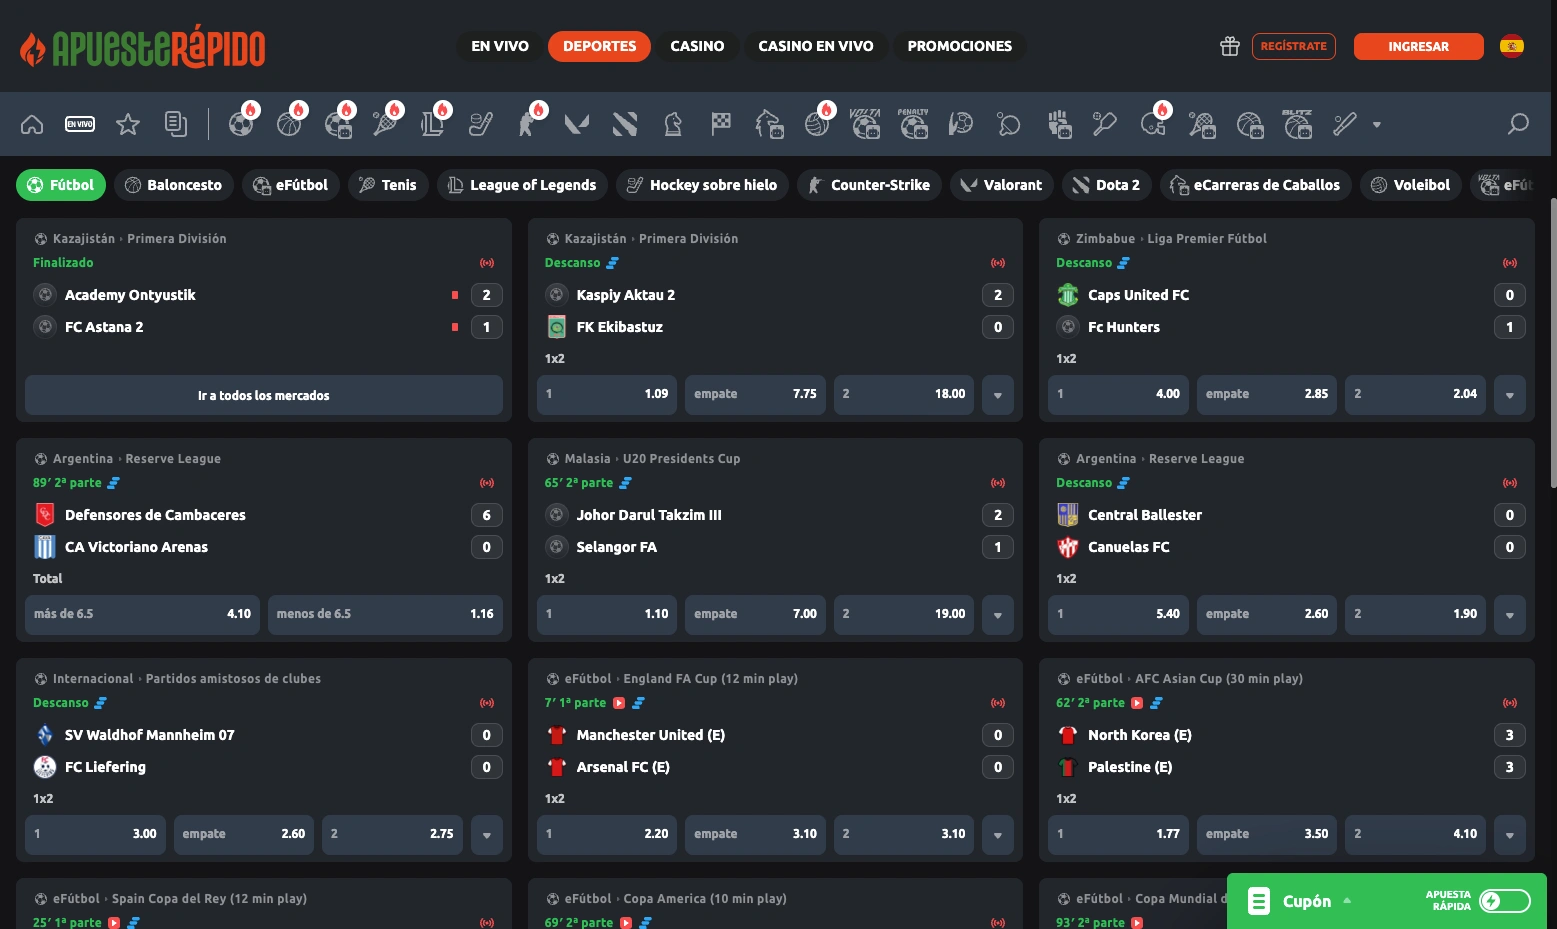This screenshot has height=929, width=1557.
Task: Open the search magnifier icon
Action: click(1519, 124)
